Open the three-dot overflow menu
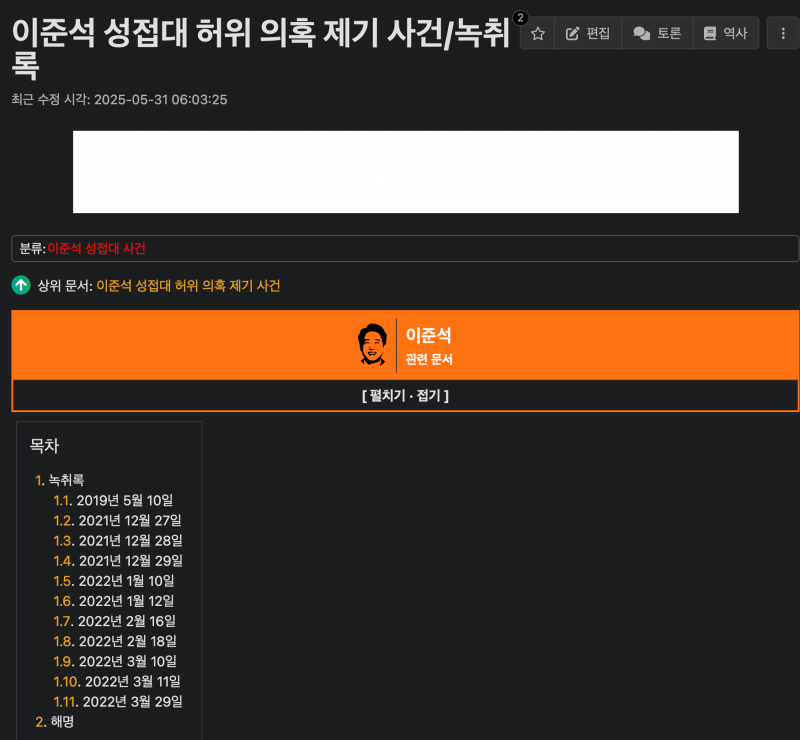Viewport: 800px width, 740px height. (x=784, y=33)
